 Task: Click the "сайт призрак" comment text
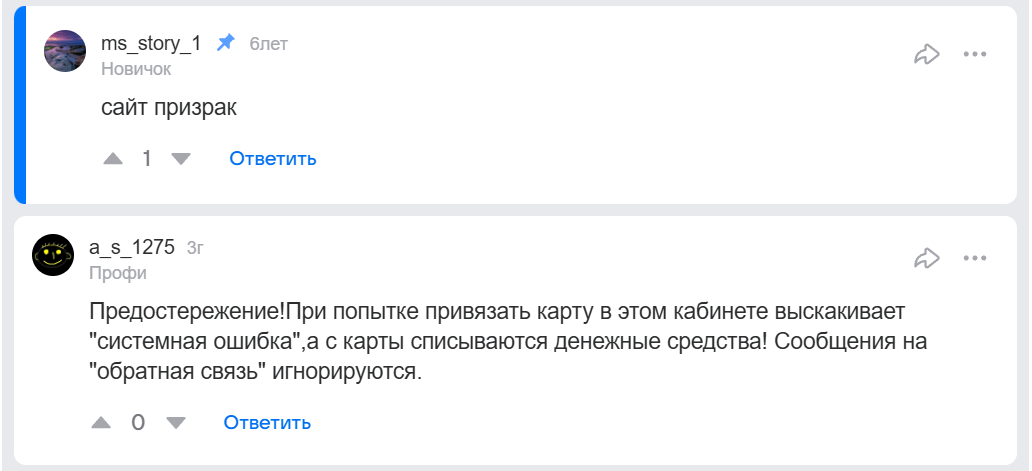(169, 107)
